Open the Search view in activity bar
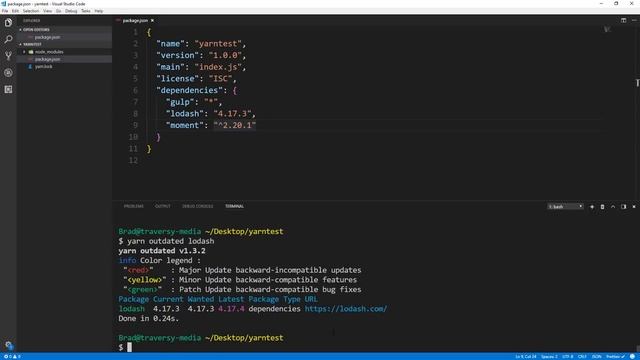The image size is (640, 360). [x=8, y=40]
